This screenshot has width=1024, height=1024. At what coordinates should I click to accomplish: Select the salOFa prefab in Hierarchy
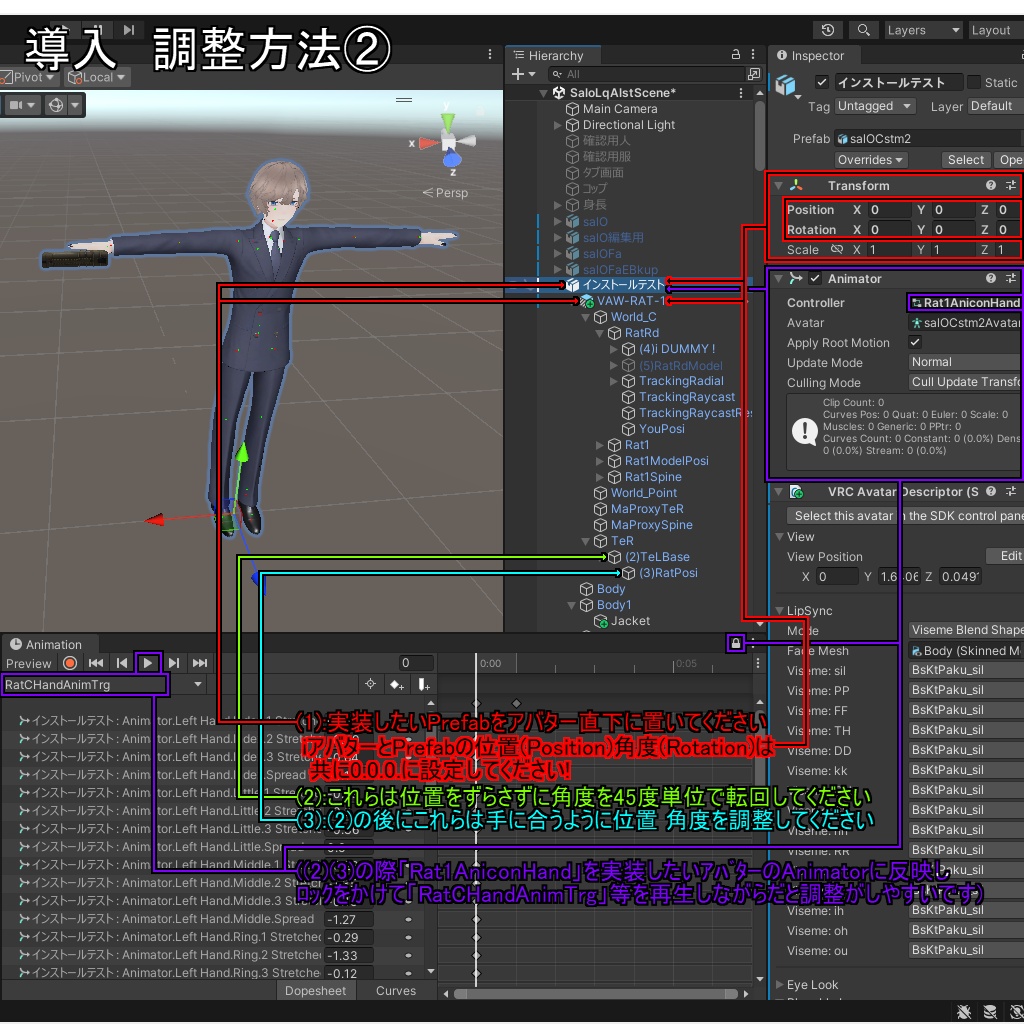coord(602,253)
